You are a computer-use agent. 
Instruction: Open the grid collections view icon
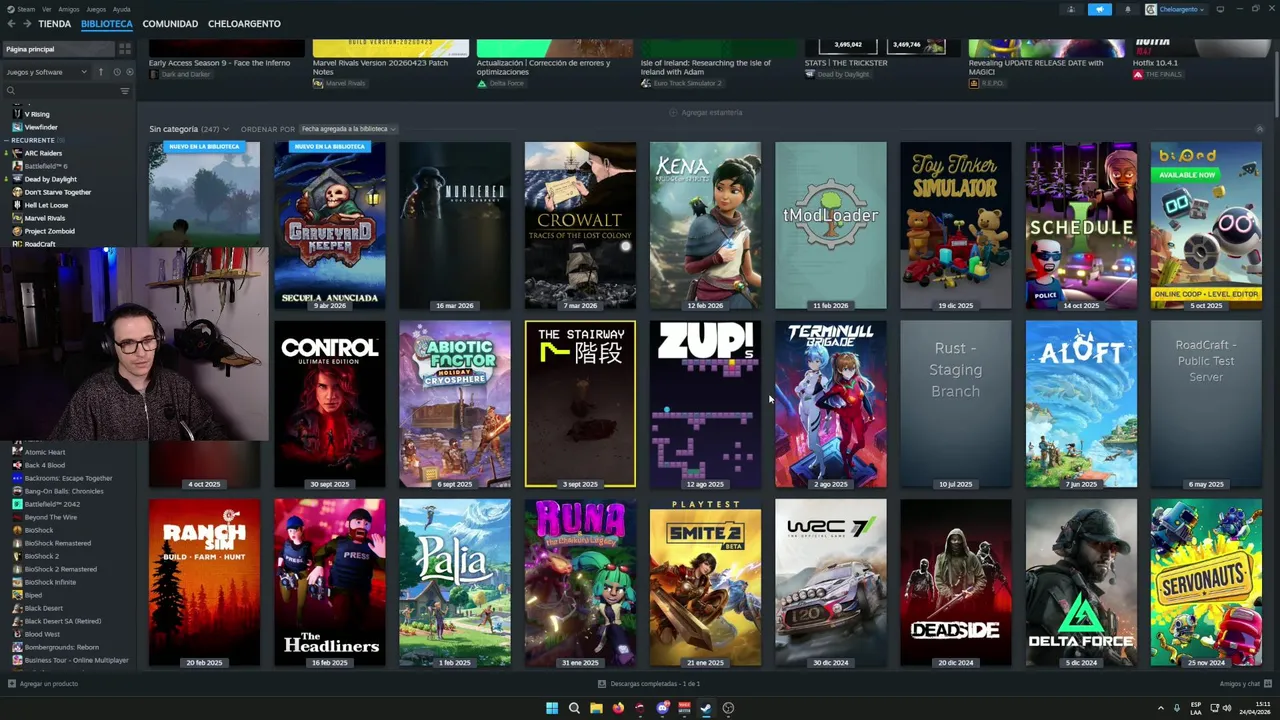pos(125,49)
